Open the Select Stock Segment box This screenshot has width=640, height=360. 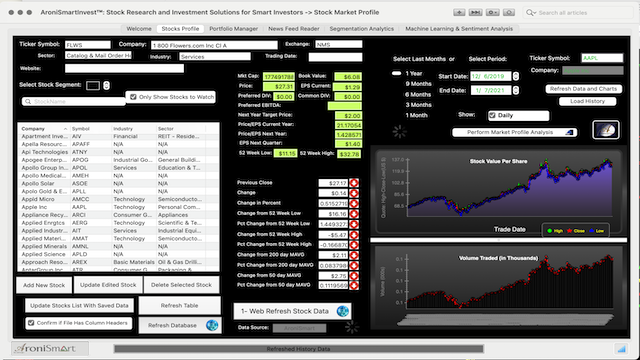93,85
